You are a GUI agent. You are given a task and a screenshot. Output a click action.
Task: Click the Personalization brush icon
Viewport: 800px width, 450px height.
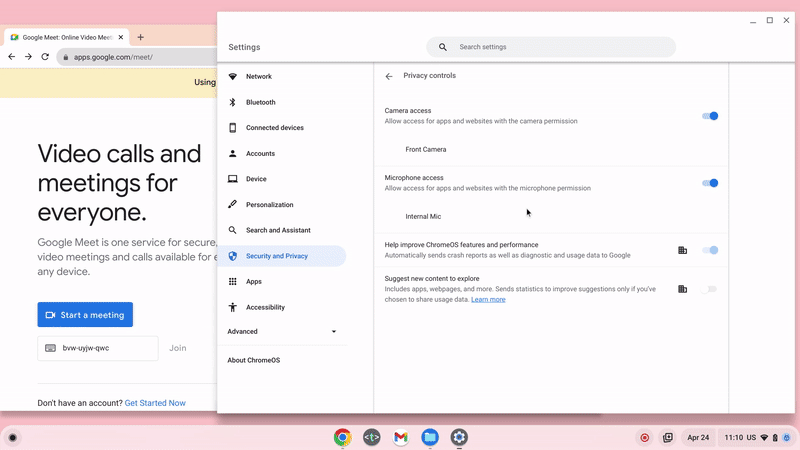click(233, 205)
